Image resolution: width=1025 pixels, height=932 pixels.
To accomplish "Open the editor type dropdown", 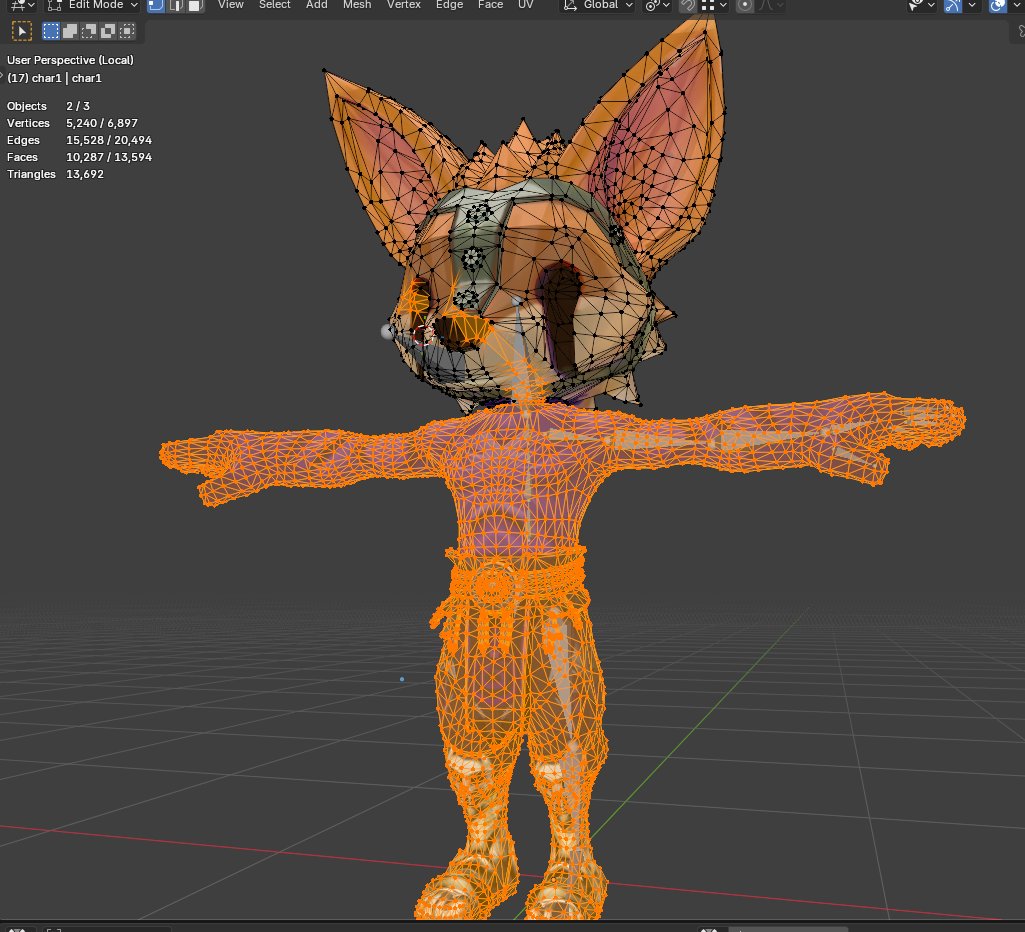I will 22,5.
